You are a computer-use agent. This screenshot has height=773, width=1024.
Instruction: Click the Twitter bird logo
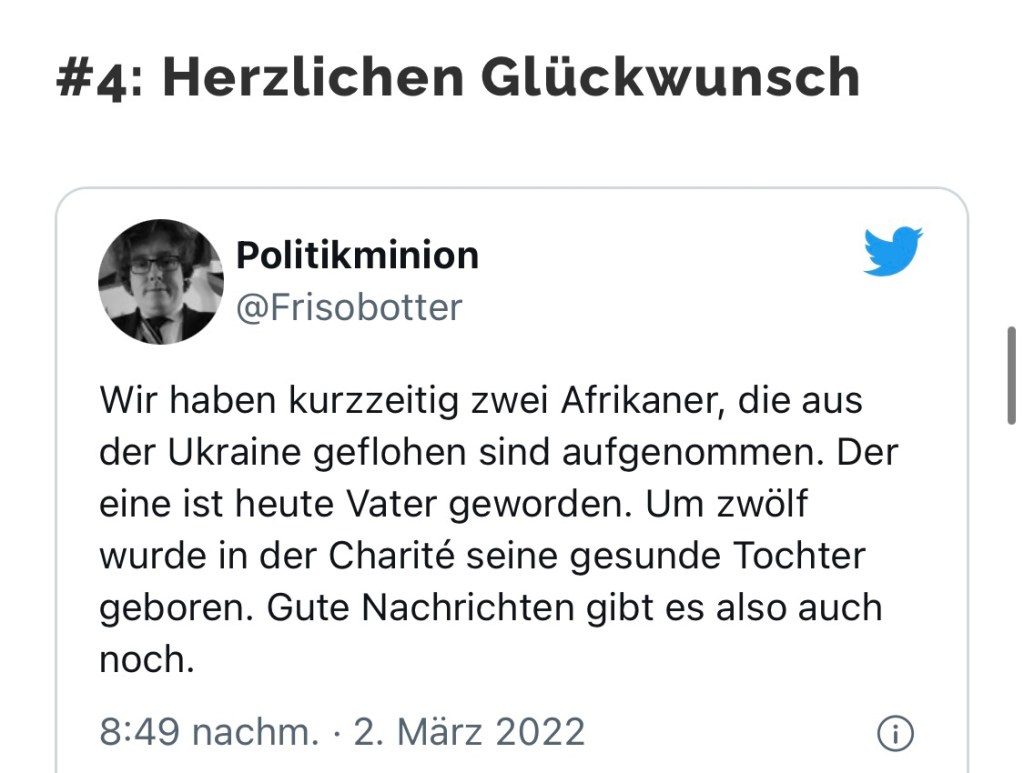pyautogui.click(x=892, y=251)
